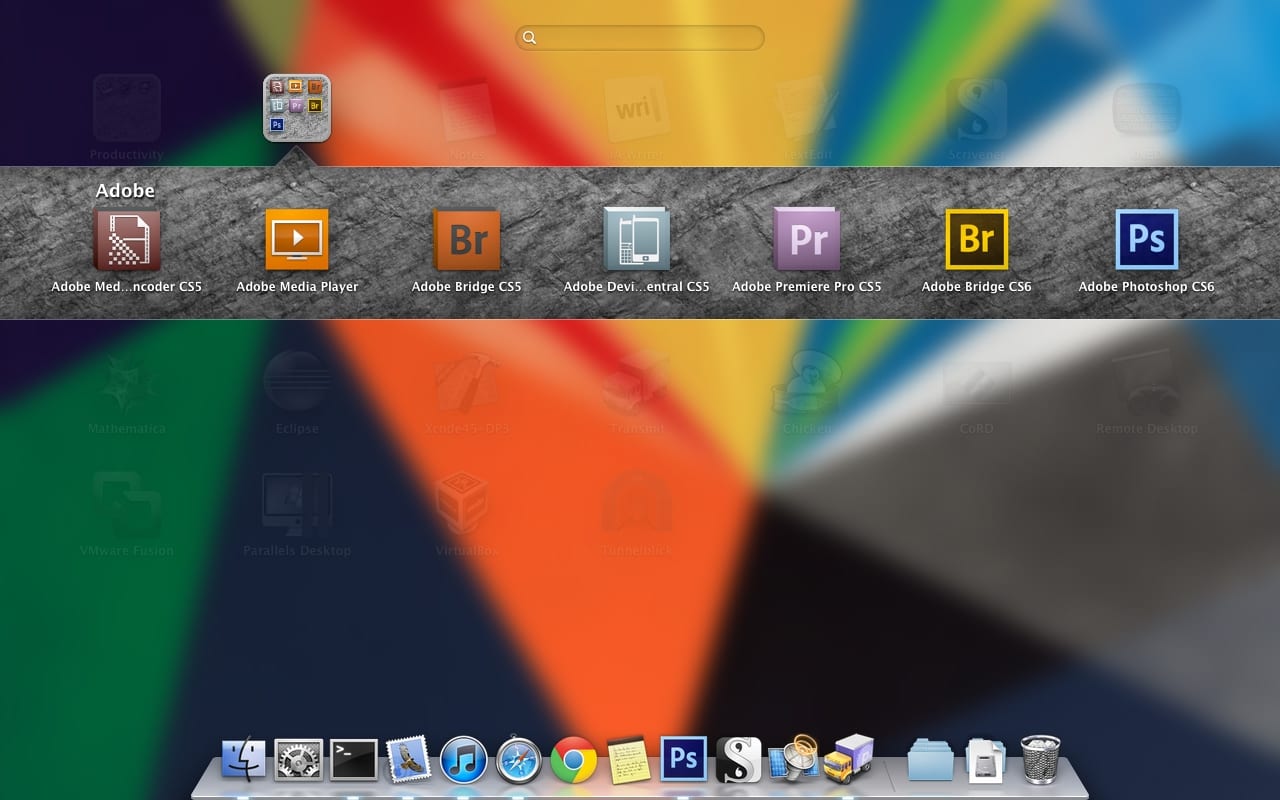Open Safari from the Dock
Image resolution: width=1280 pixels, height=800 pixels.
coord(518,761)
